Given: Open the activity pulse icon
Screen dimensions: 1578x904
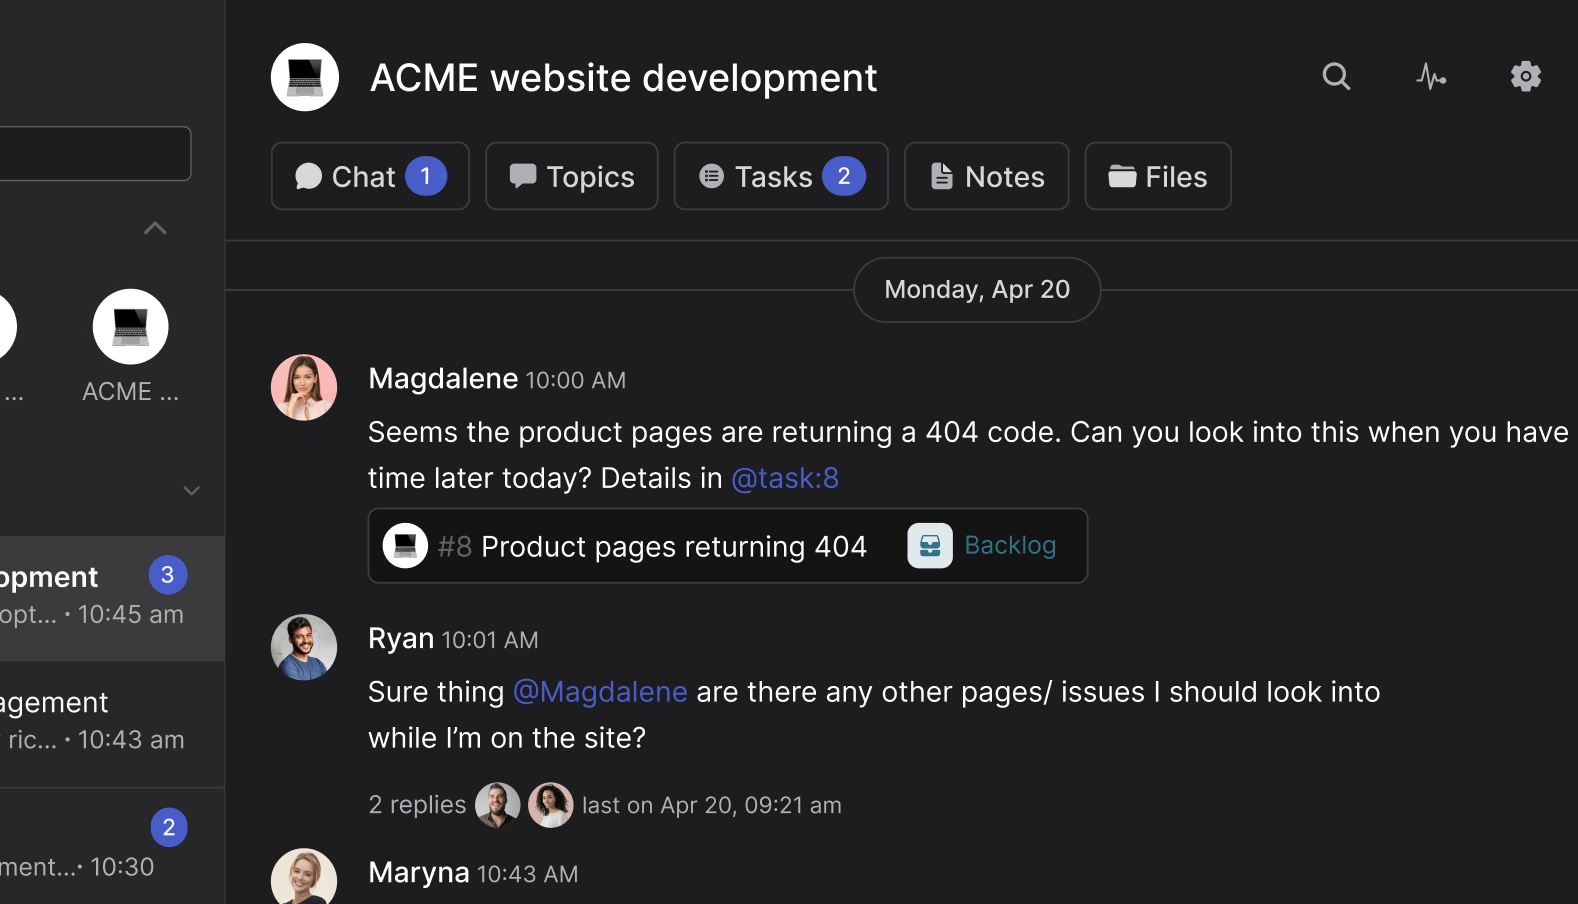Looking at the screenshot, I should click(x=1431, y=77).
